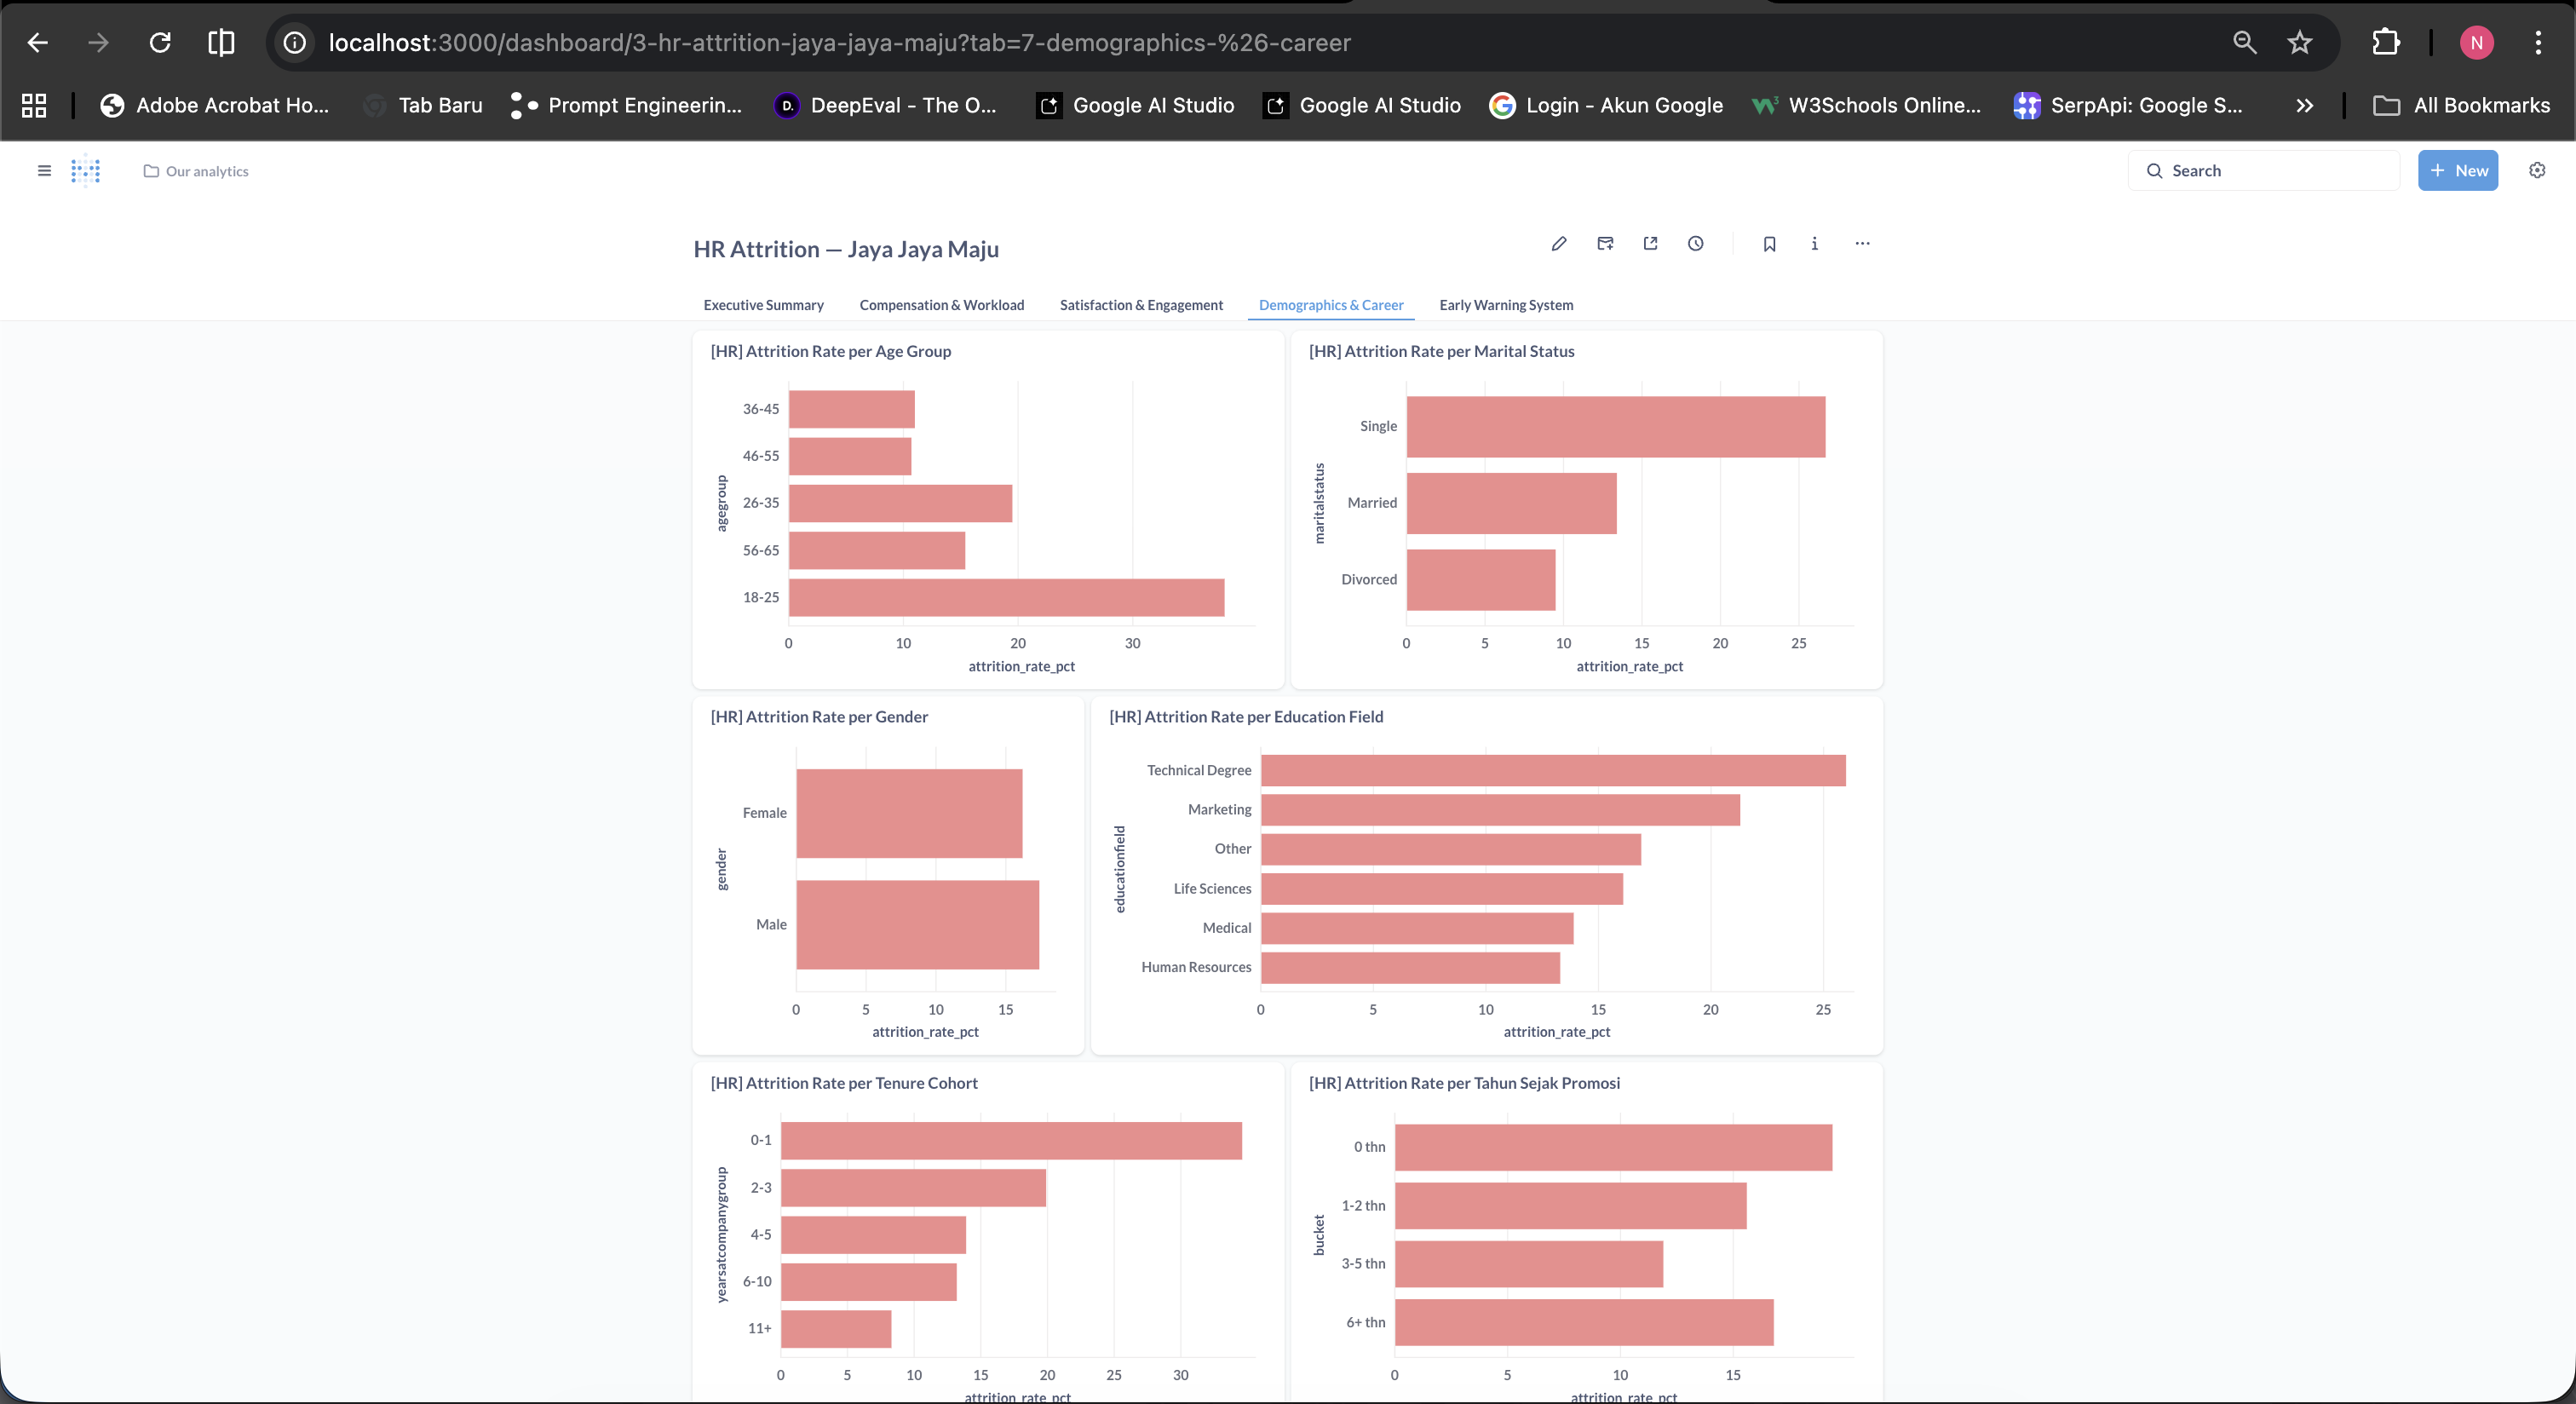This screenshot has height=1404, width=2576.
Task: Show dashboard info via the i icon
Action: tap(1815, 243)
